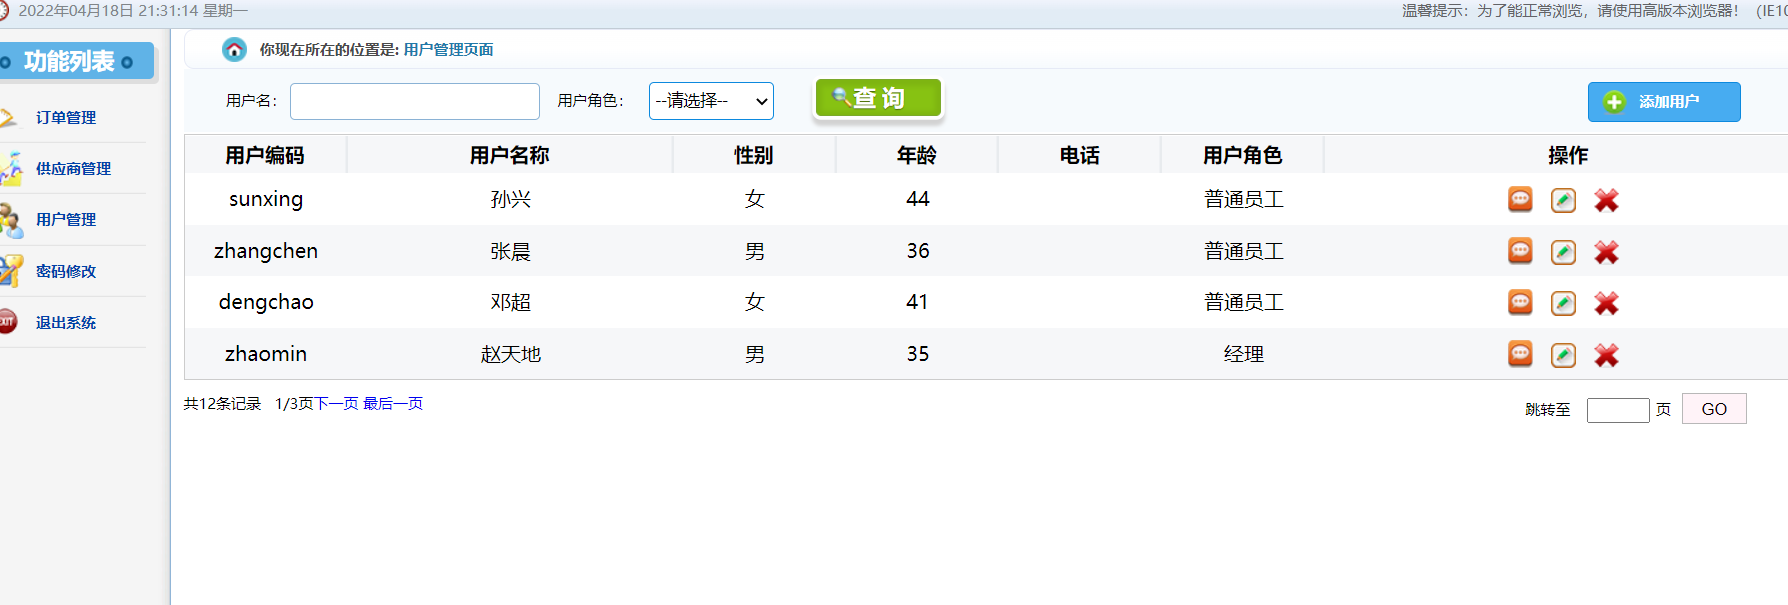1788x605 pixels.
Task: Click view icon for user zhaomin
Action: [1520, 354]
